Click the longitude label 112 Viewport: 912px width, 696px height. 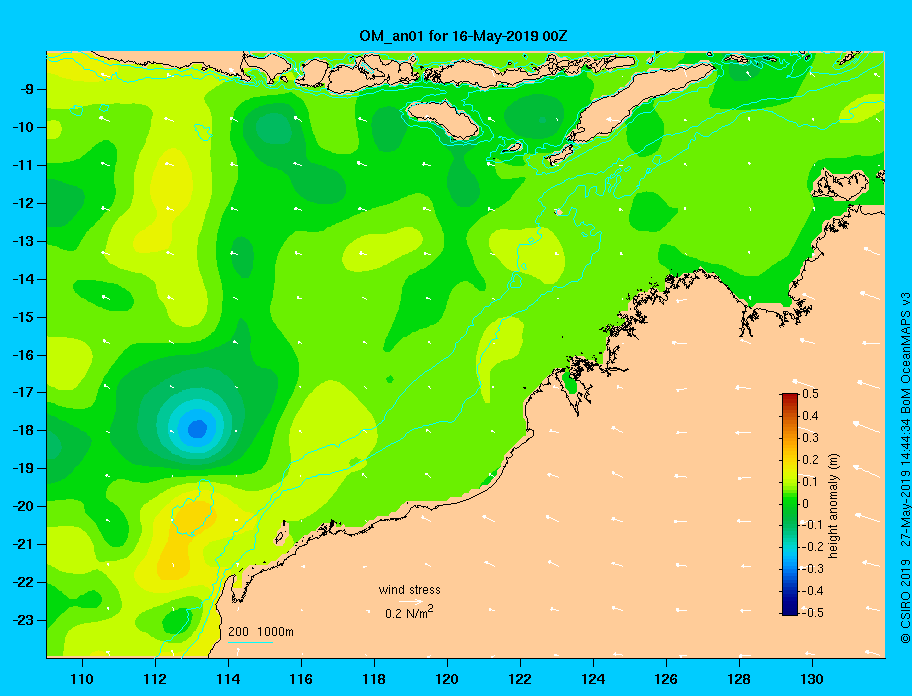click(x=155, y=679)
